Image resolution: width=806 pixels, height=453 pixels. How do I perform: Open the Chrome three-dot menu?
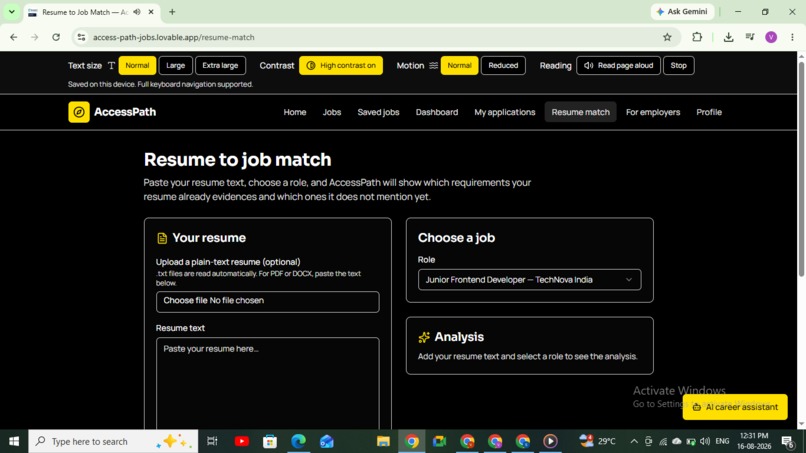pos(792,37)
